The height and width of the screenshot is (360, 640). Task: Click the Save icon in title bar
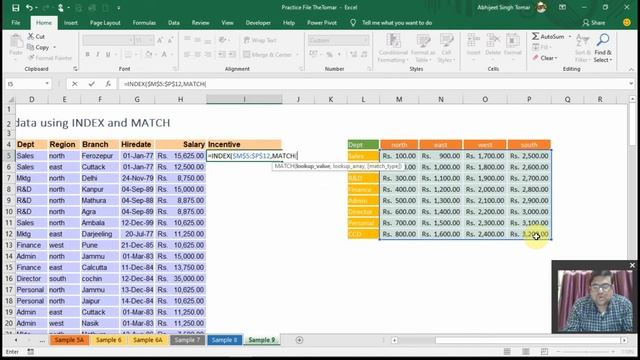16,8
